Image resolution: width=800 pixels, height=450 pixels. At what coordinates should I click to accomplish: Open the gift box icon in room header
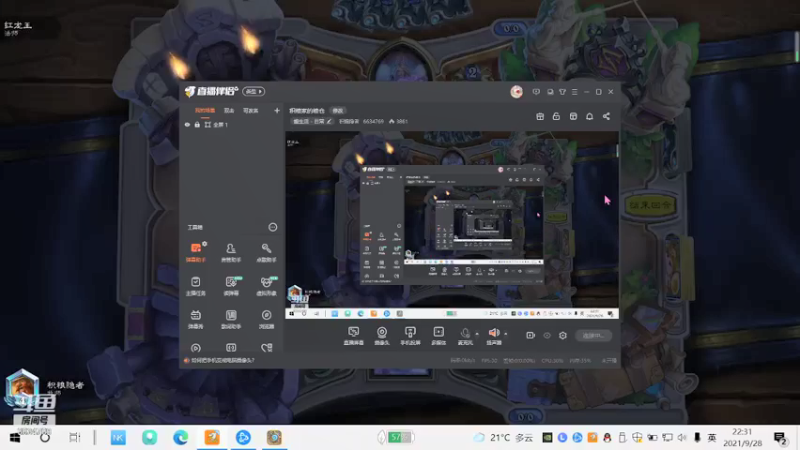(x=540, y=116)
